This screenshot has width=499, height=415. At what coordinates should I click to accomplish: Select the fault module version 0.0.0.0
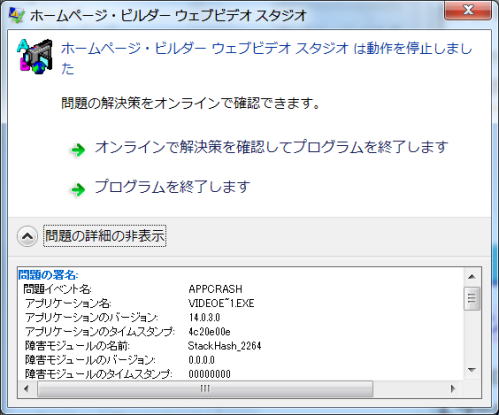(x=201, y=360)
